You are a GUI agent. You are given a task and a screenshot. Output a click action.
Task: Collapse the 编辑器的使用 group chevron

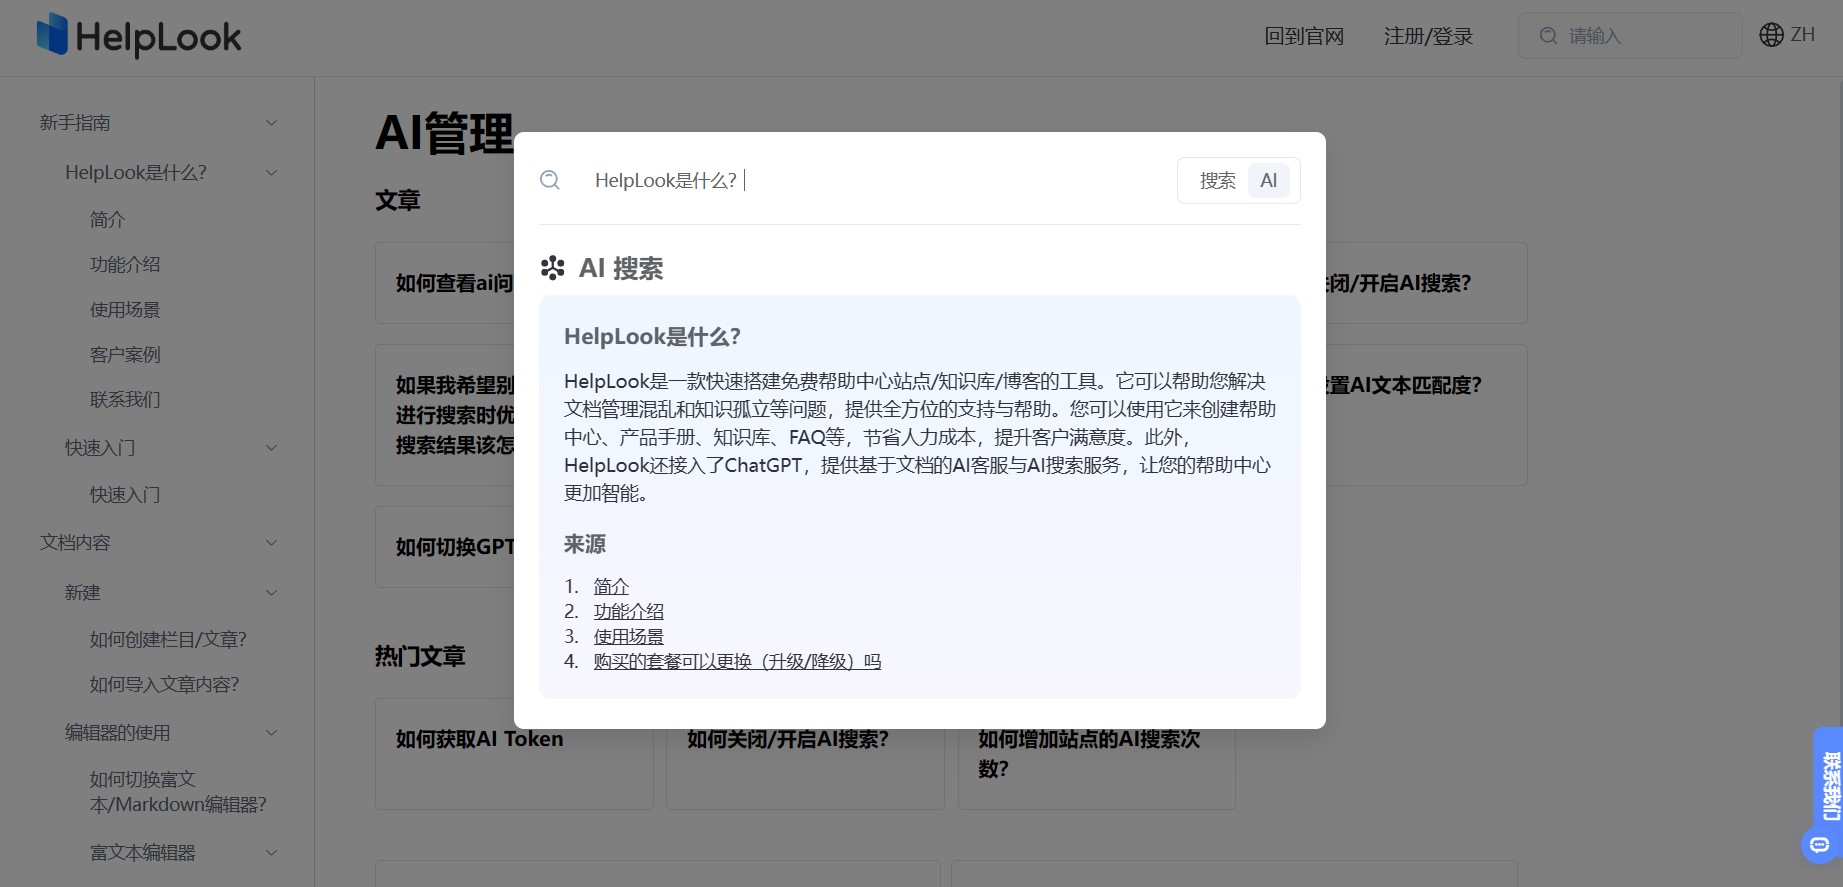[x=271, y=733]
